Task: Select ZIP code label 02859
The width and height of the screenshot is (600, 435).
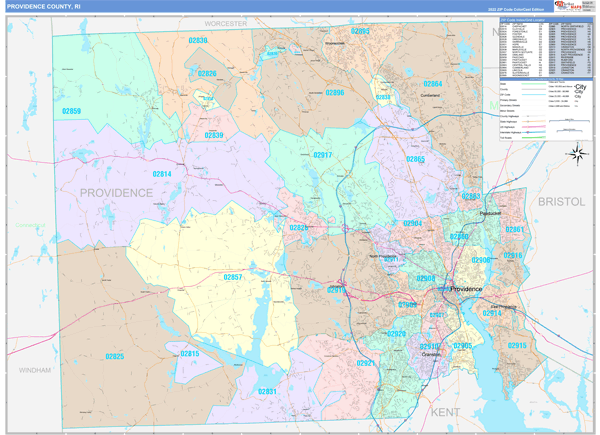Action: coord(71,111)
